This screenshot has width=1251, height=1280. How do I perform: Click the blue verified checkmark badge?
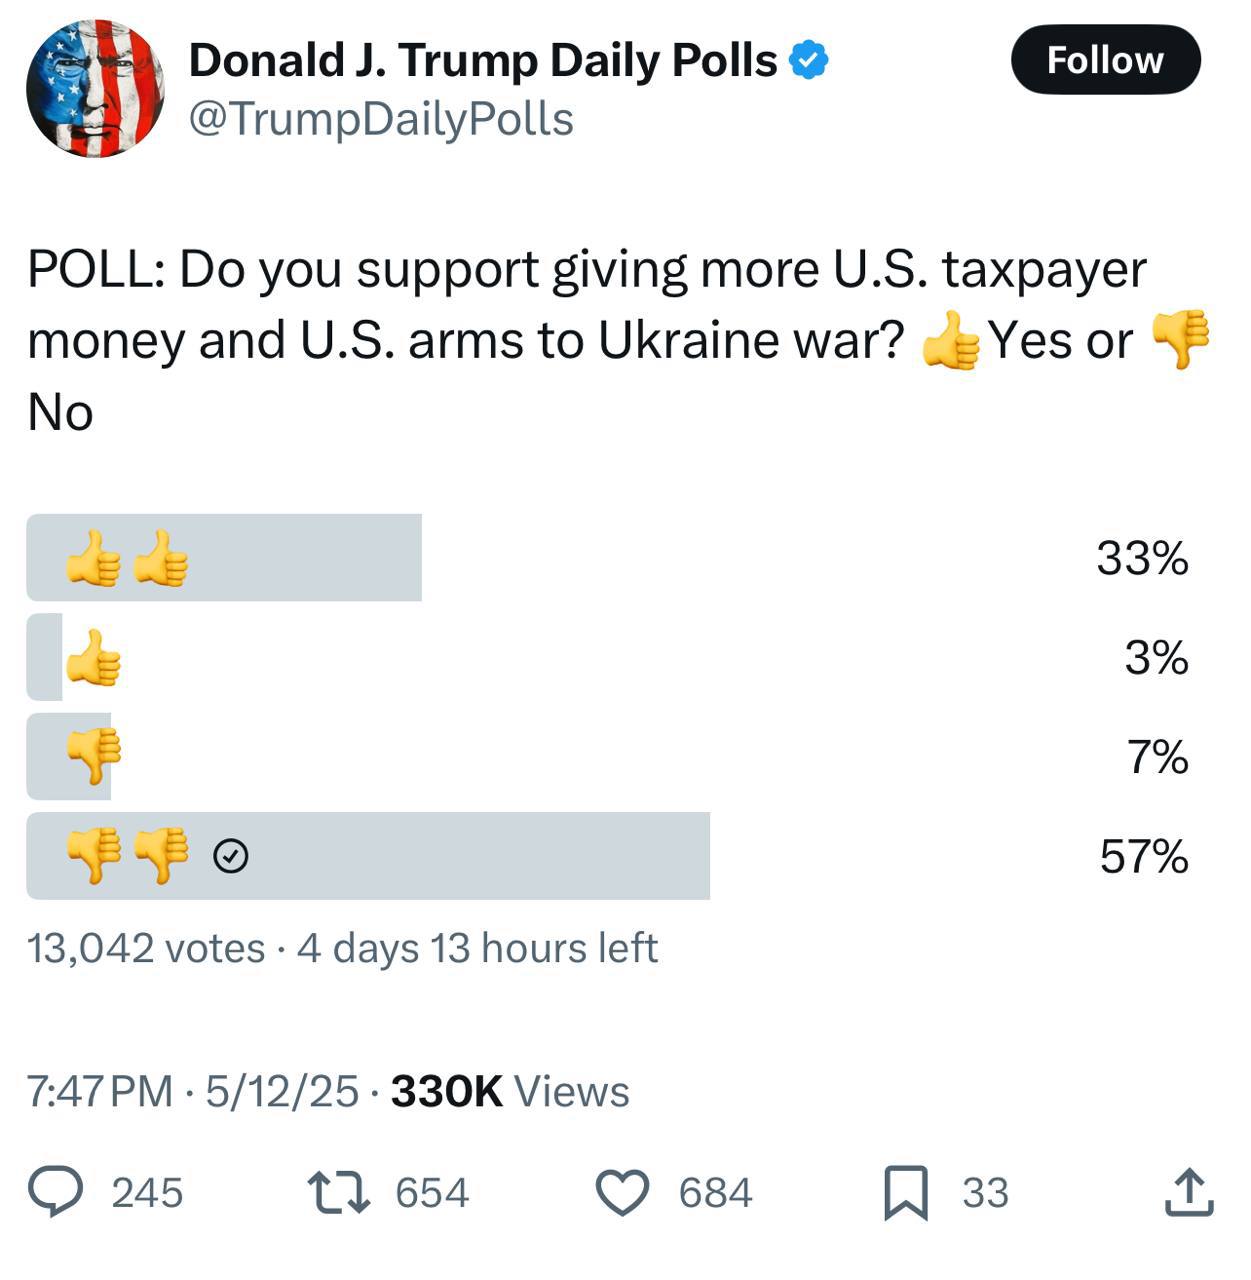[809, 61]
